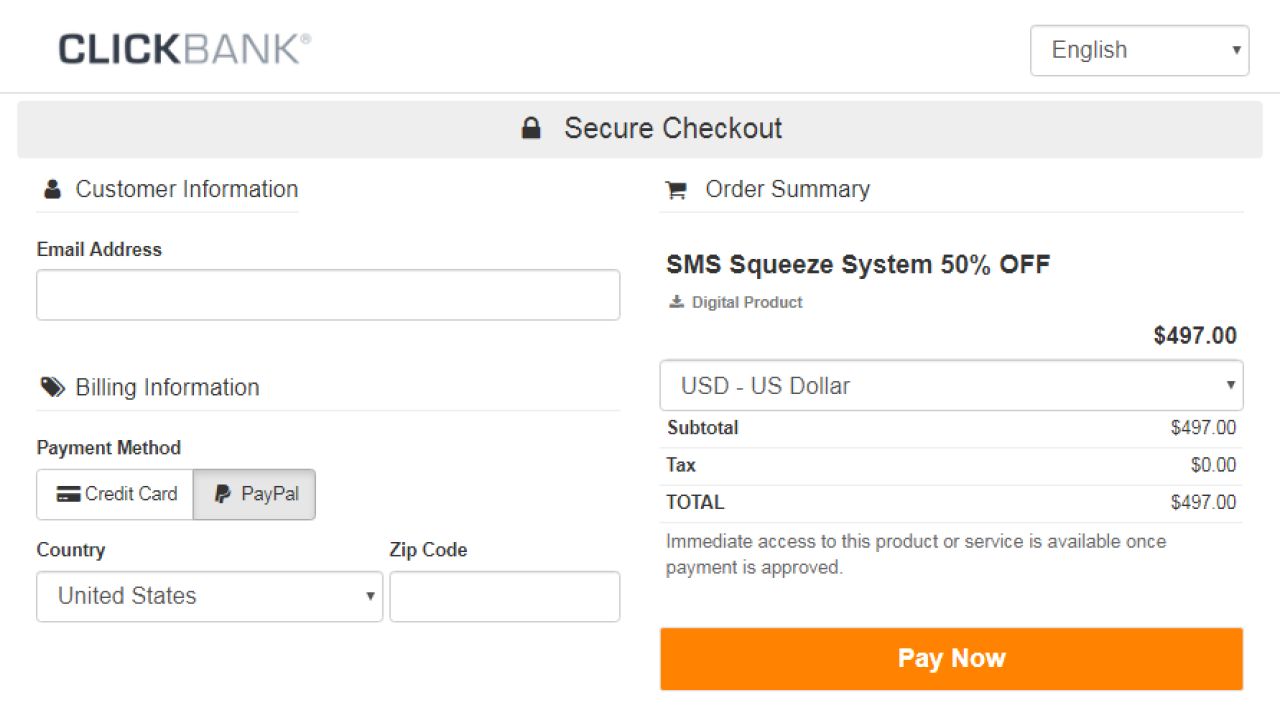The image size is (1280, 720).
Task: Click the shopping cart icon by Order Summary
Action: 676,189
